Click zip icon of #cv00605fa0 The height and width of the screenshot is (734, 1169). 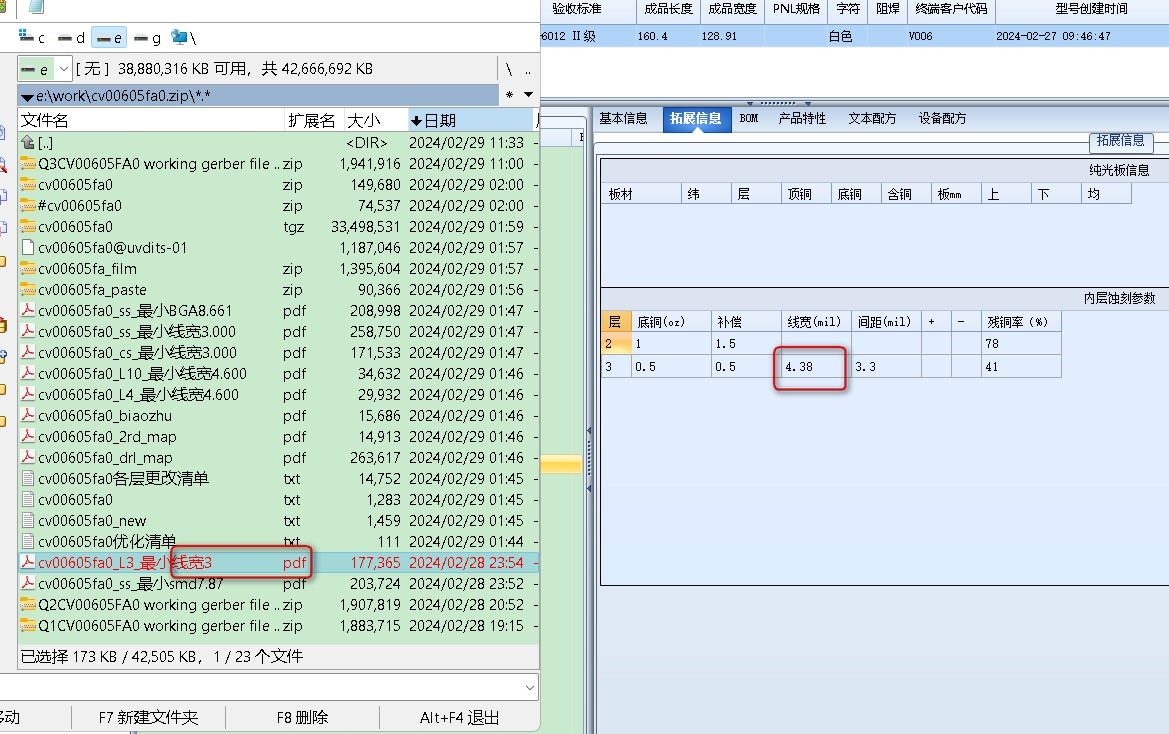[28, 205]
